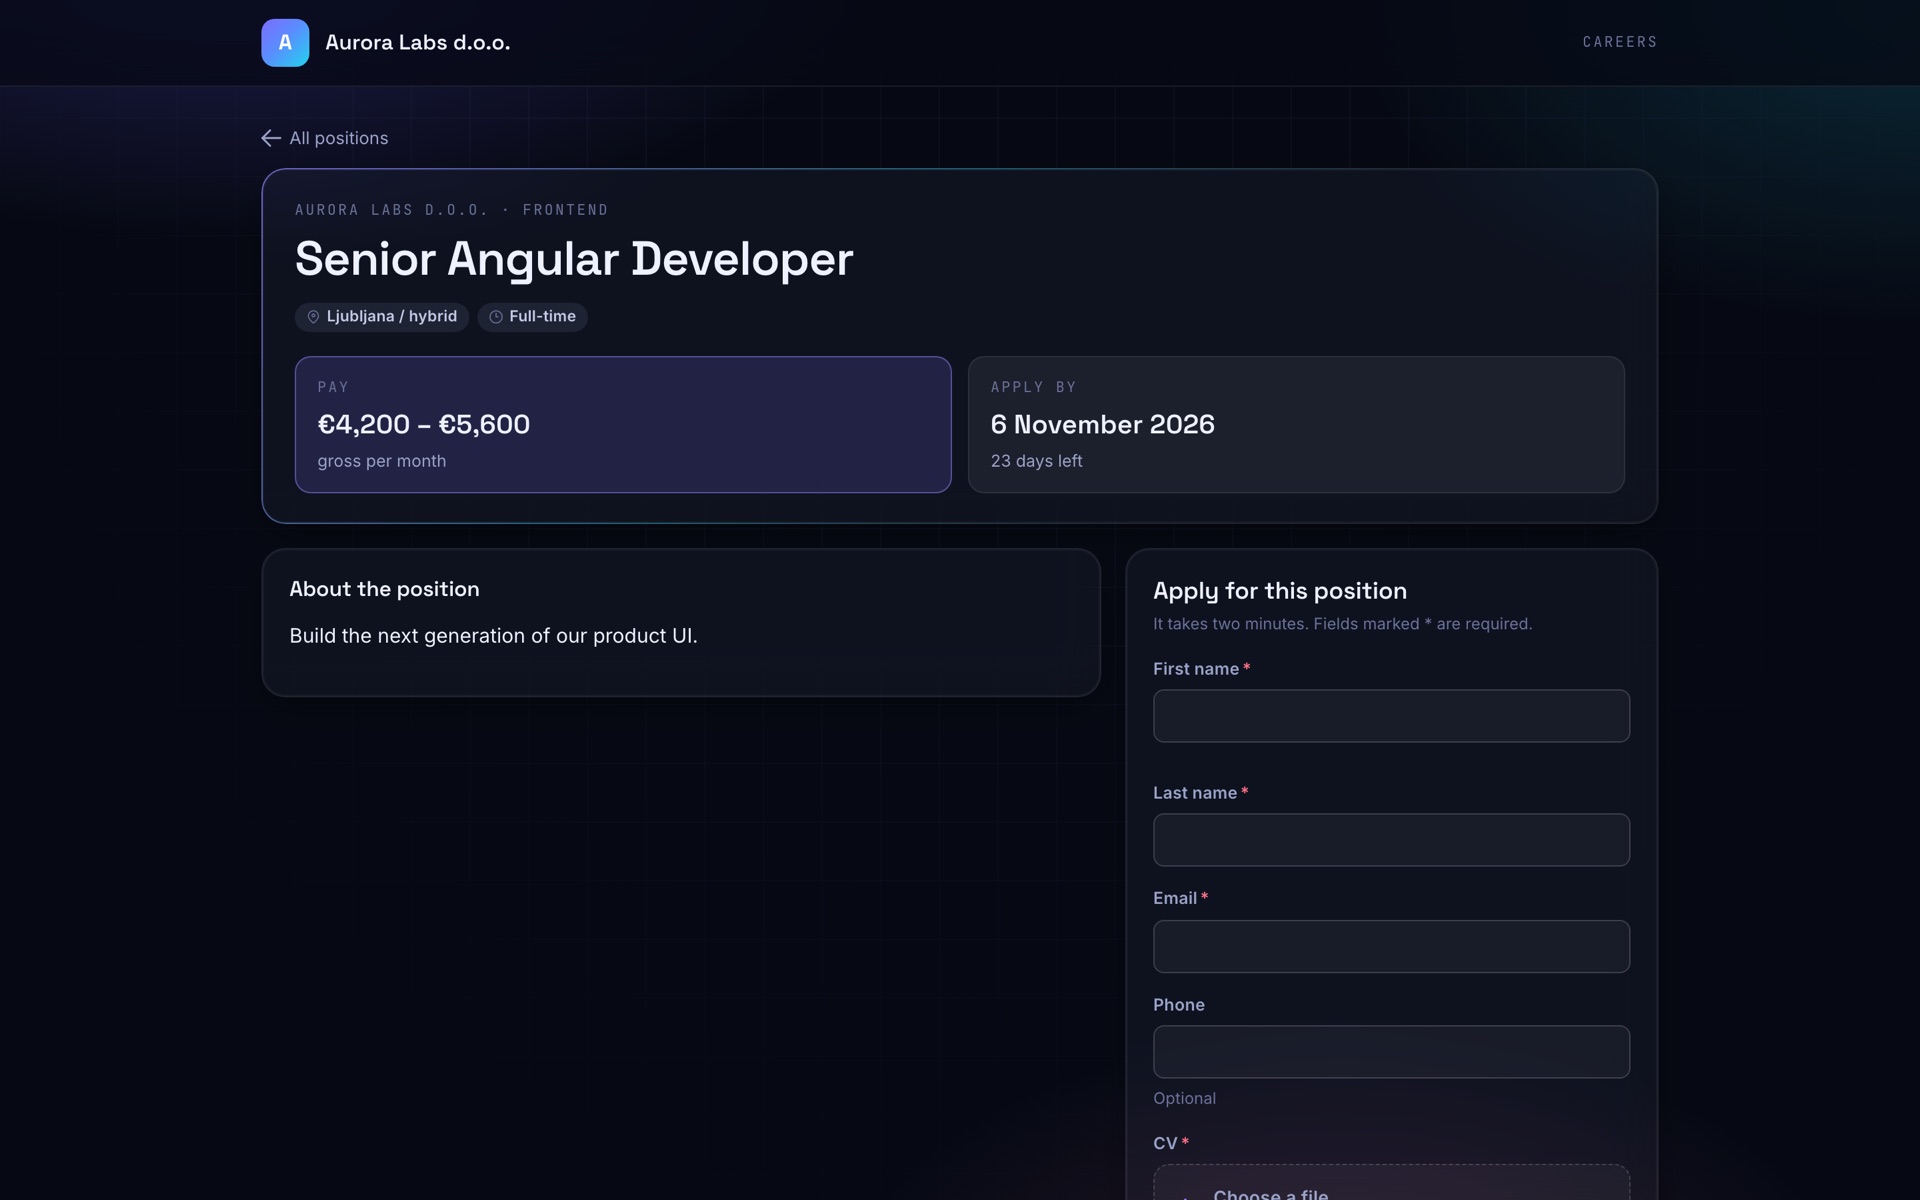Focus the Phone input field
The height and width of the screenshot is (1200, 1920).
(x=1391, y=1052)
